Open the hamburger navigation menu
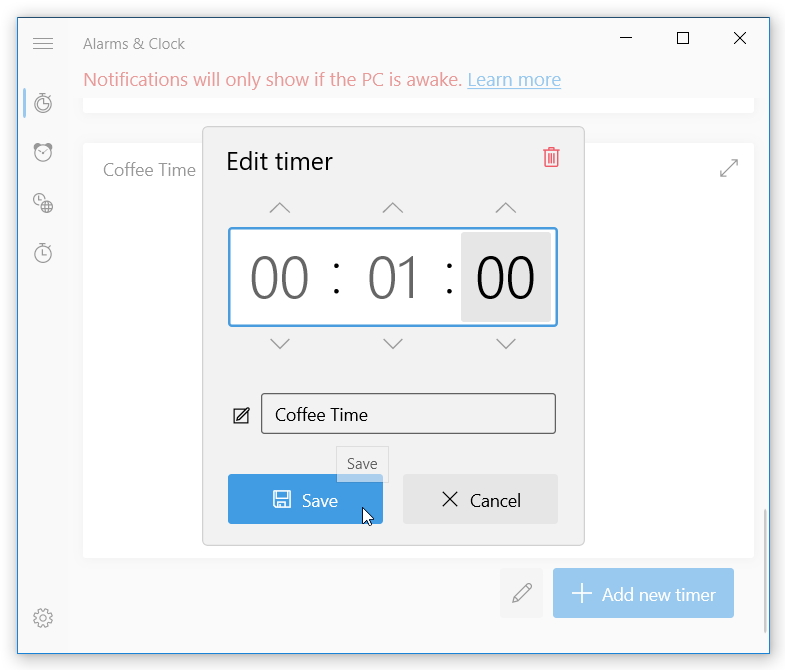 tap(43, 44)
